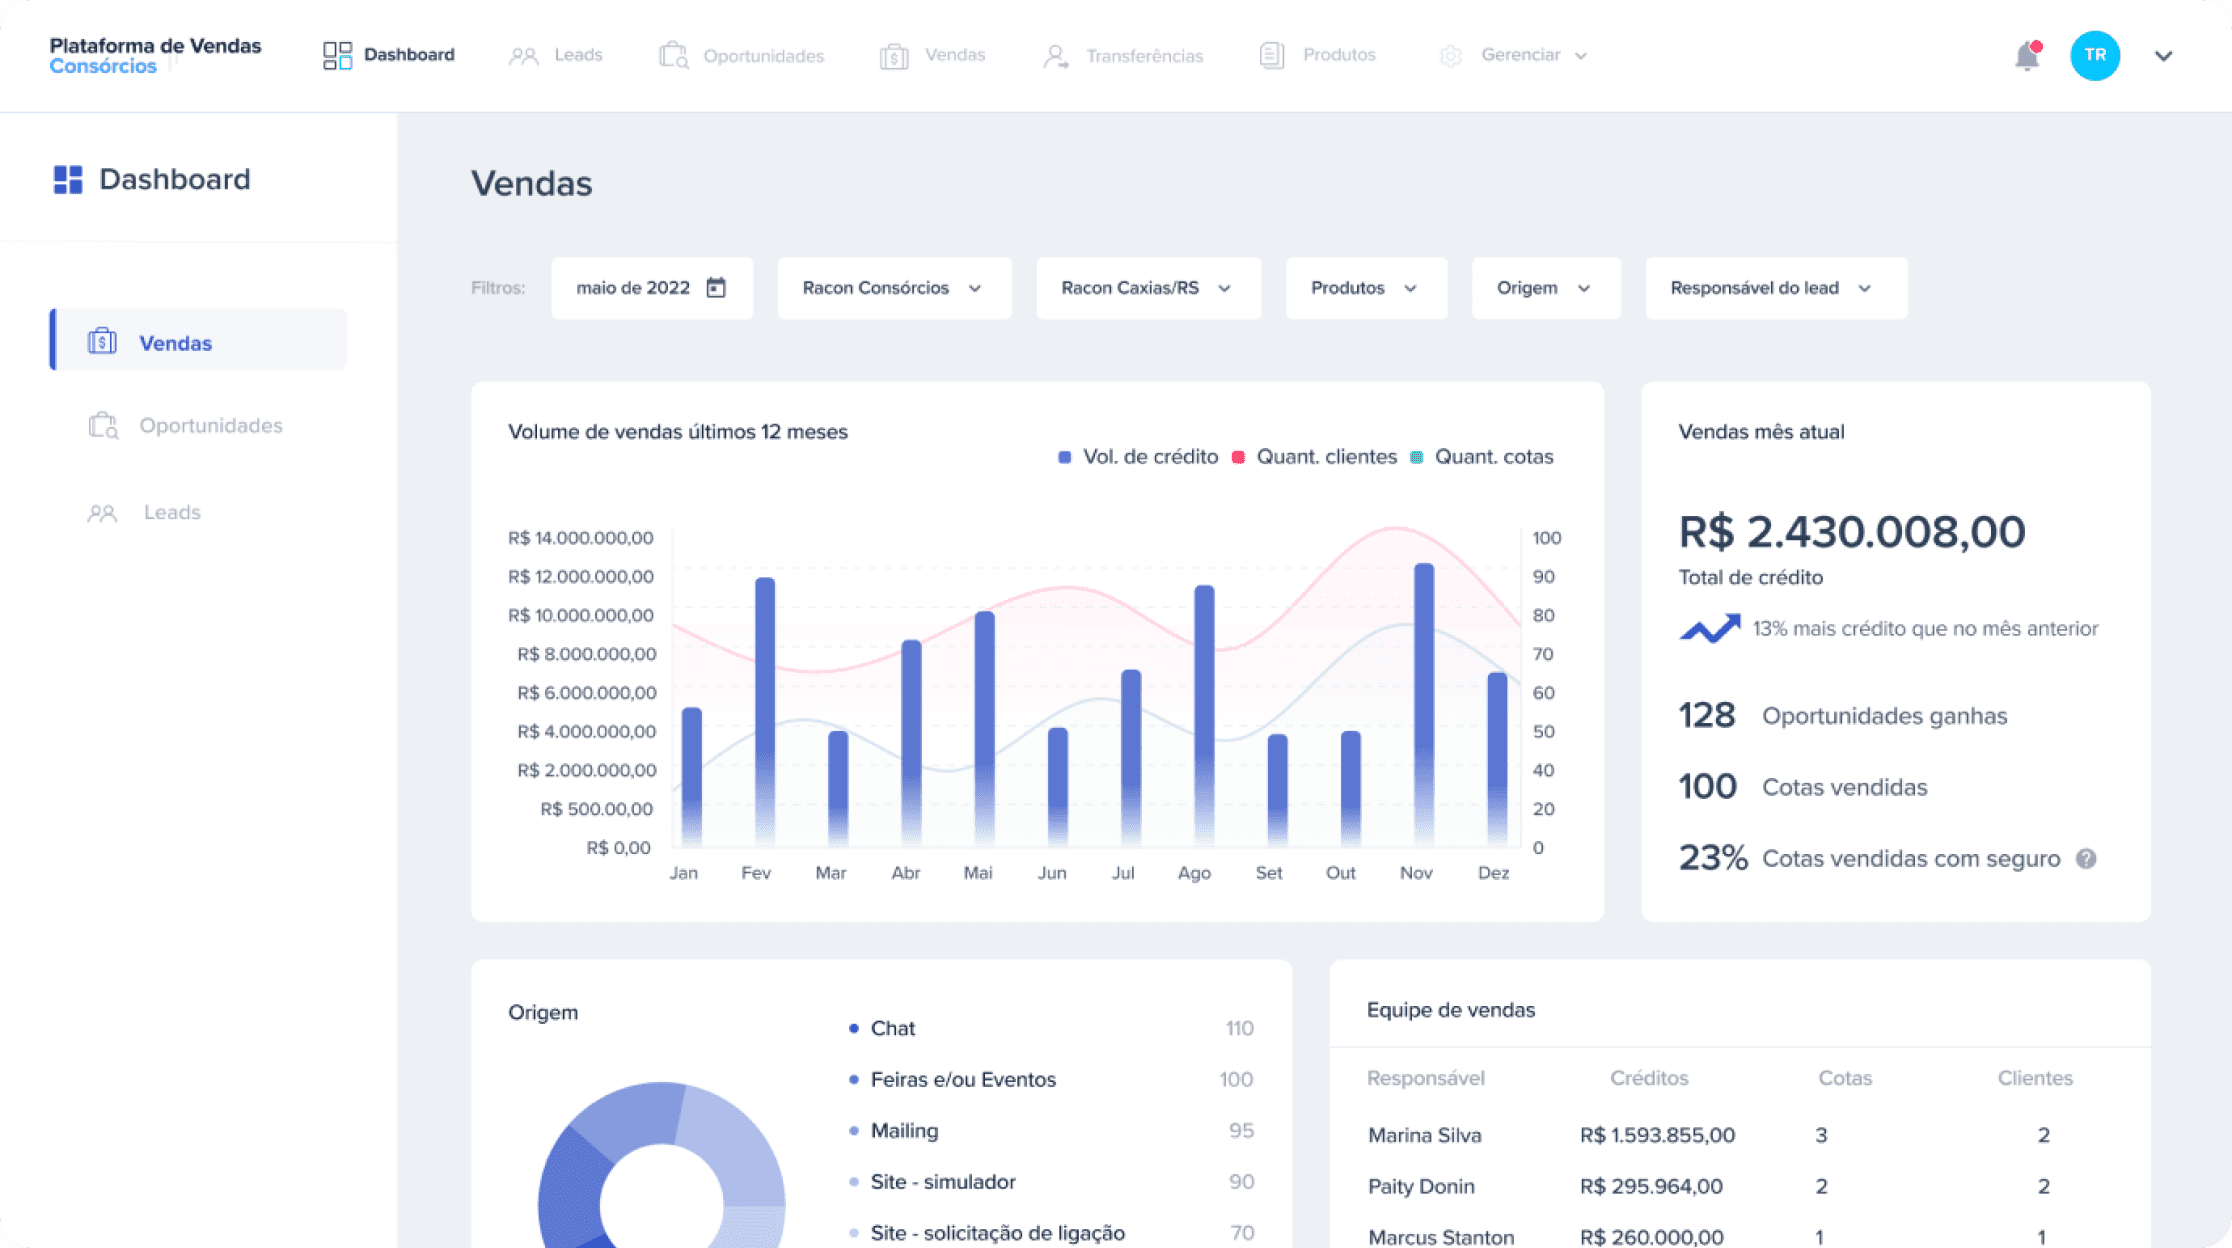Screen dimensions: 2232x1248
Task: Click the Nov bar in sales chart
Action: point(1424,700)
